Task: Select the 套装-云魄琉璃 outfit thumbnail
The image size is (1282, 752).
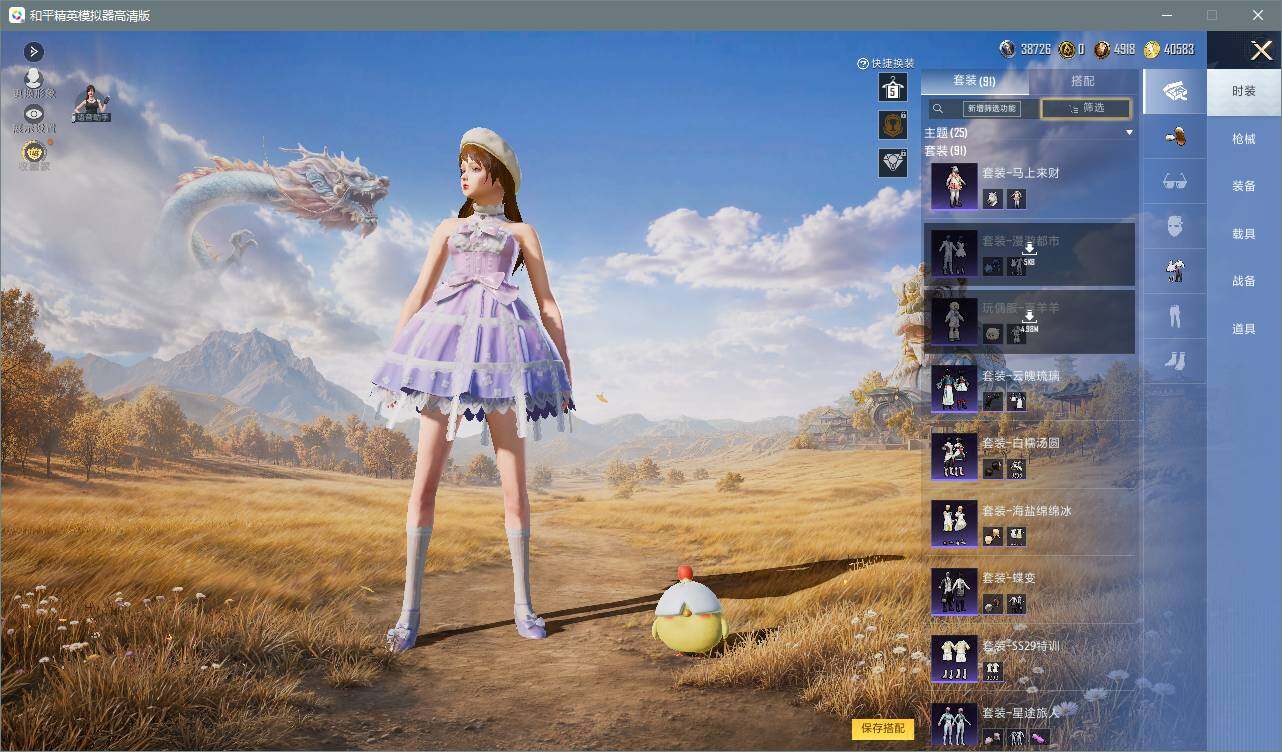Action: [x=954, y=389]
